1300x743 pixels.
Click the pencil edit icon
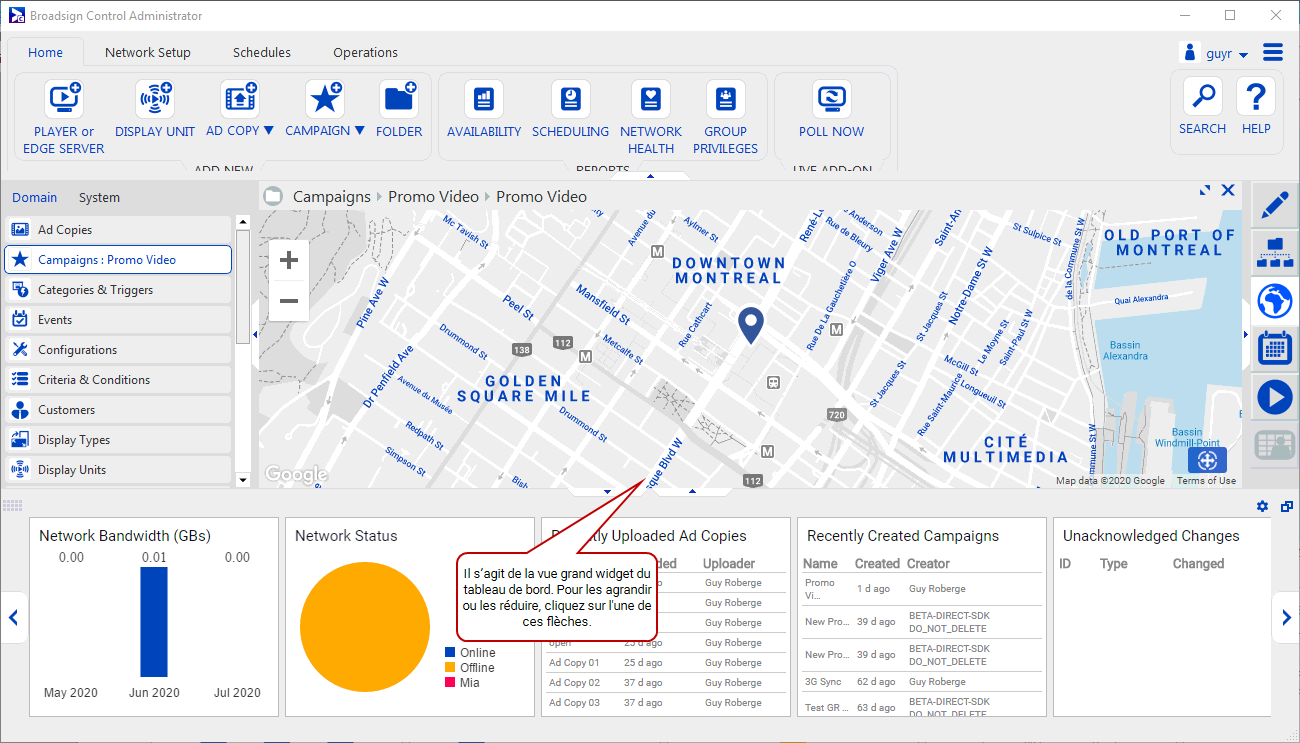(x=1274, y=206)
